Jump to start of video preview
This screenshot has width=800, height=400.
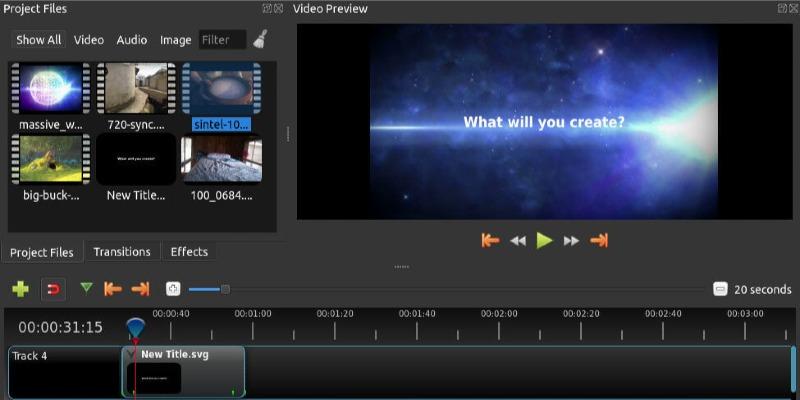tap(490, 240)
